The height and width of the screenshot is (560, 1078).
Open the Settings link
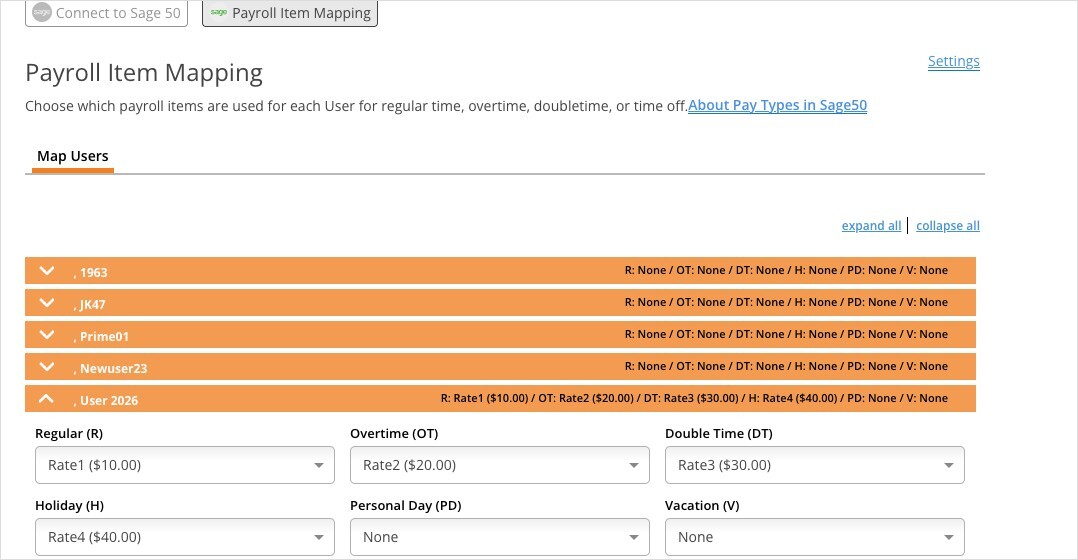[x=954, y=61]
